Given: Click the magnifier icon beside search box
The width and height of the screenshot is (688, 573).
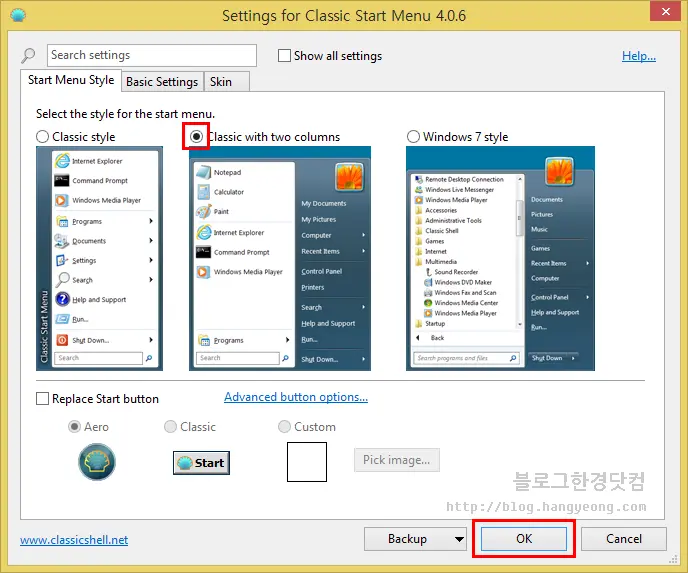Looking at the screenshot, I should [28, 56].
